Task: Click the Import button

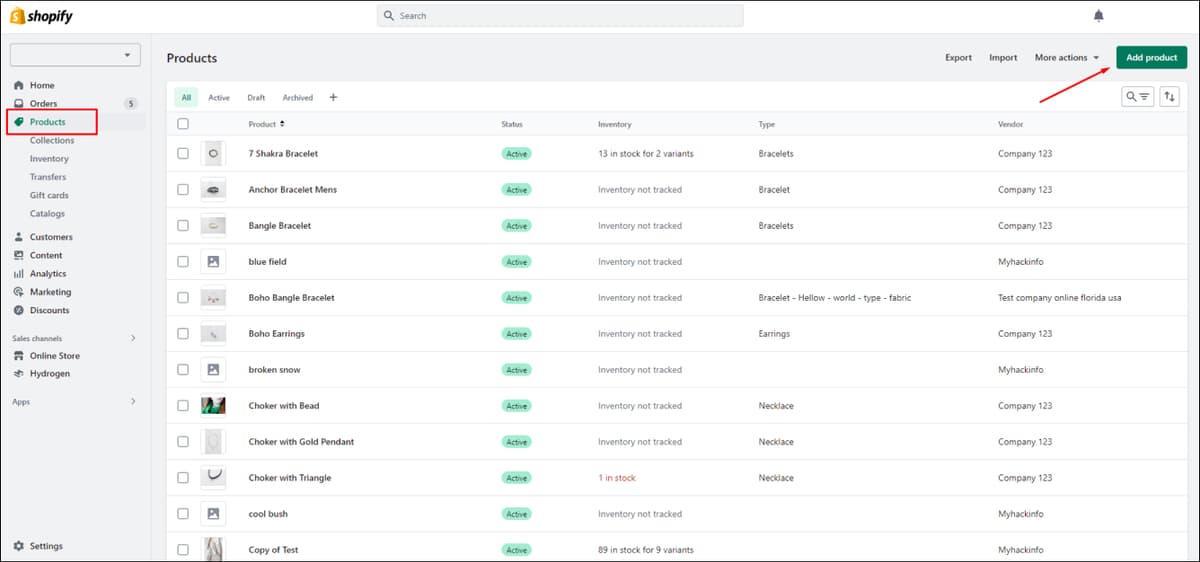Action: coord(1003,57)
